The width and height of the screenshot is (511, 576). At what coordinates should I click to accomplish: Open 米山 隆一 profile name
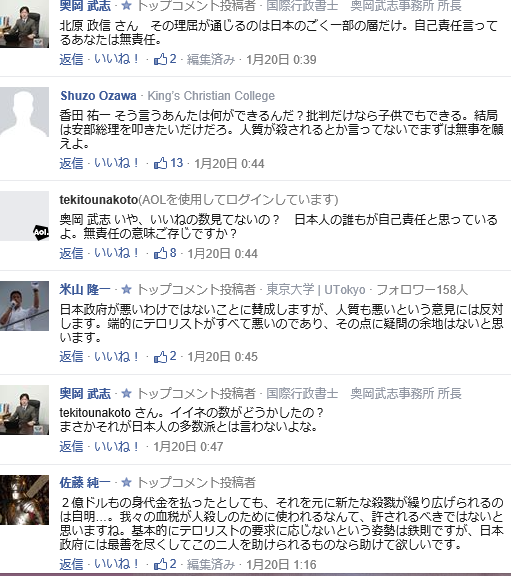point(85,289)
